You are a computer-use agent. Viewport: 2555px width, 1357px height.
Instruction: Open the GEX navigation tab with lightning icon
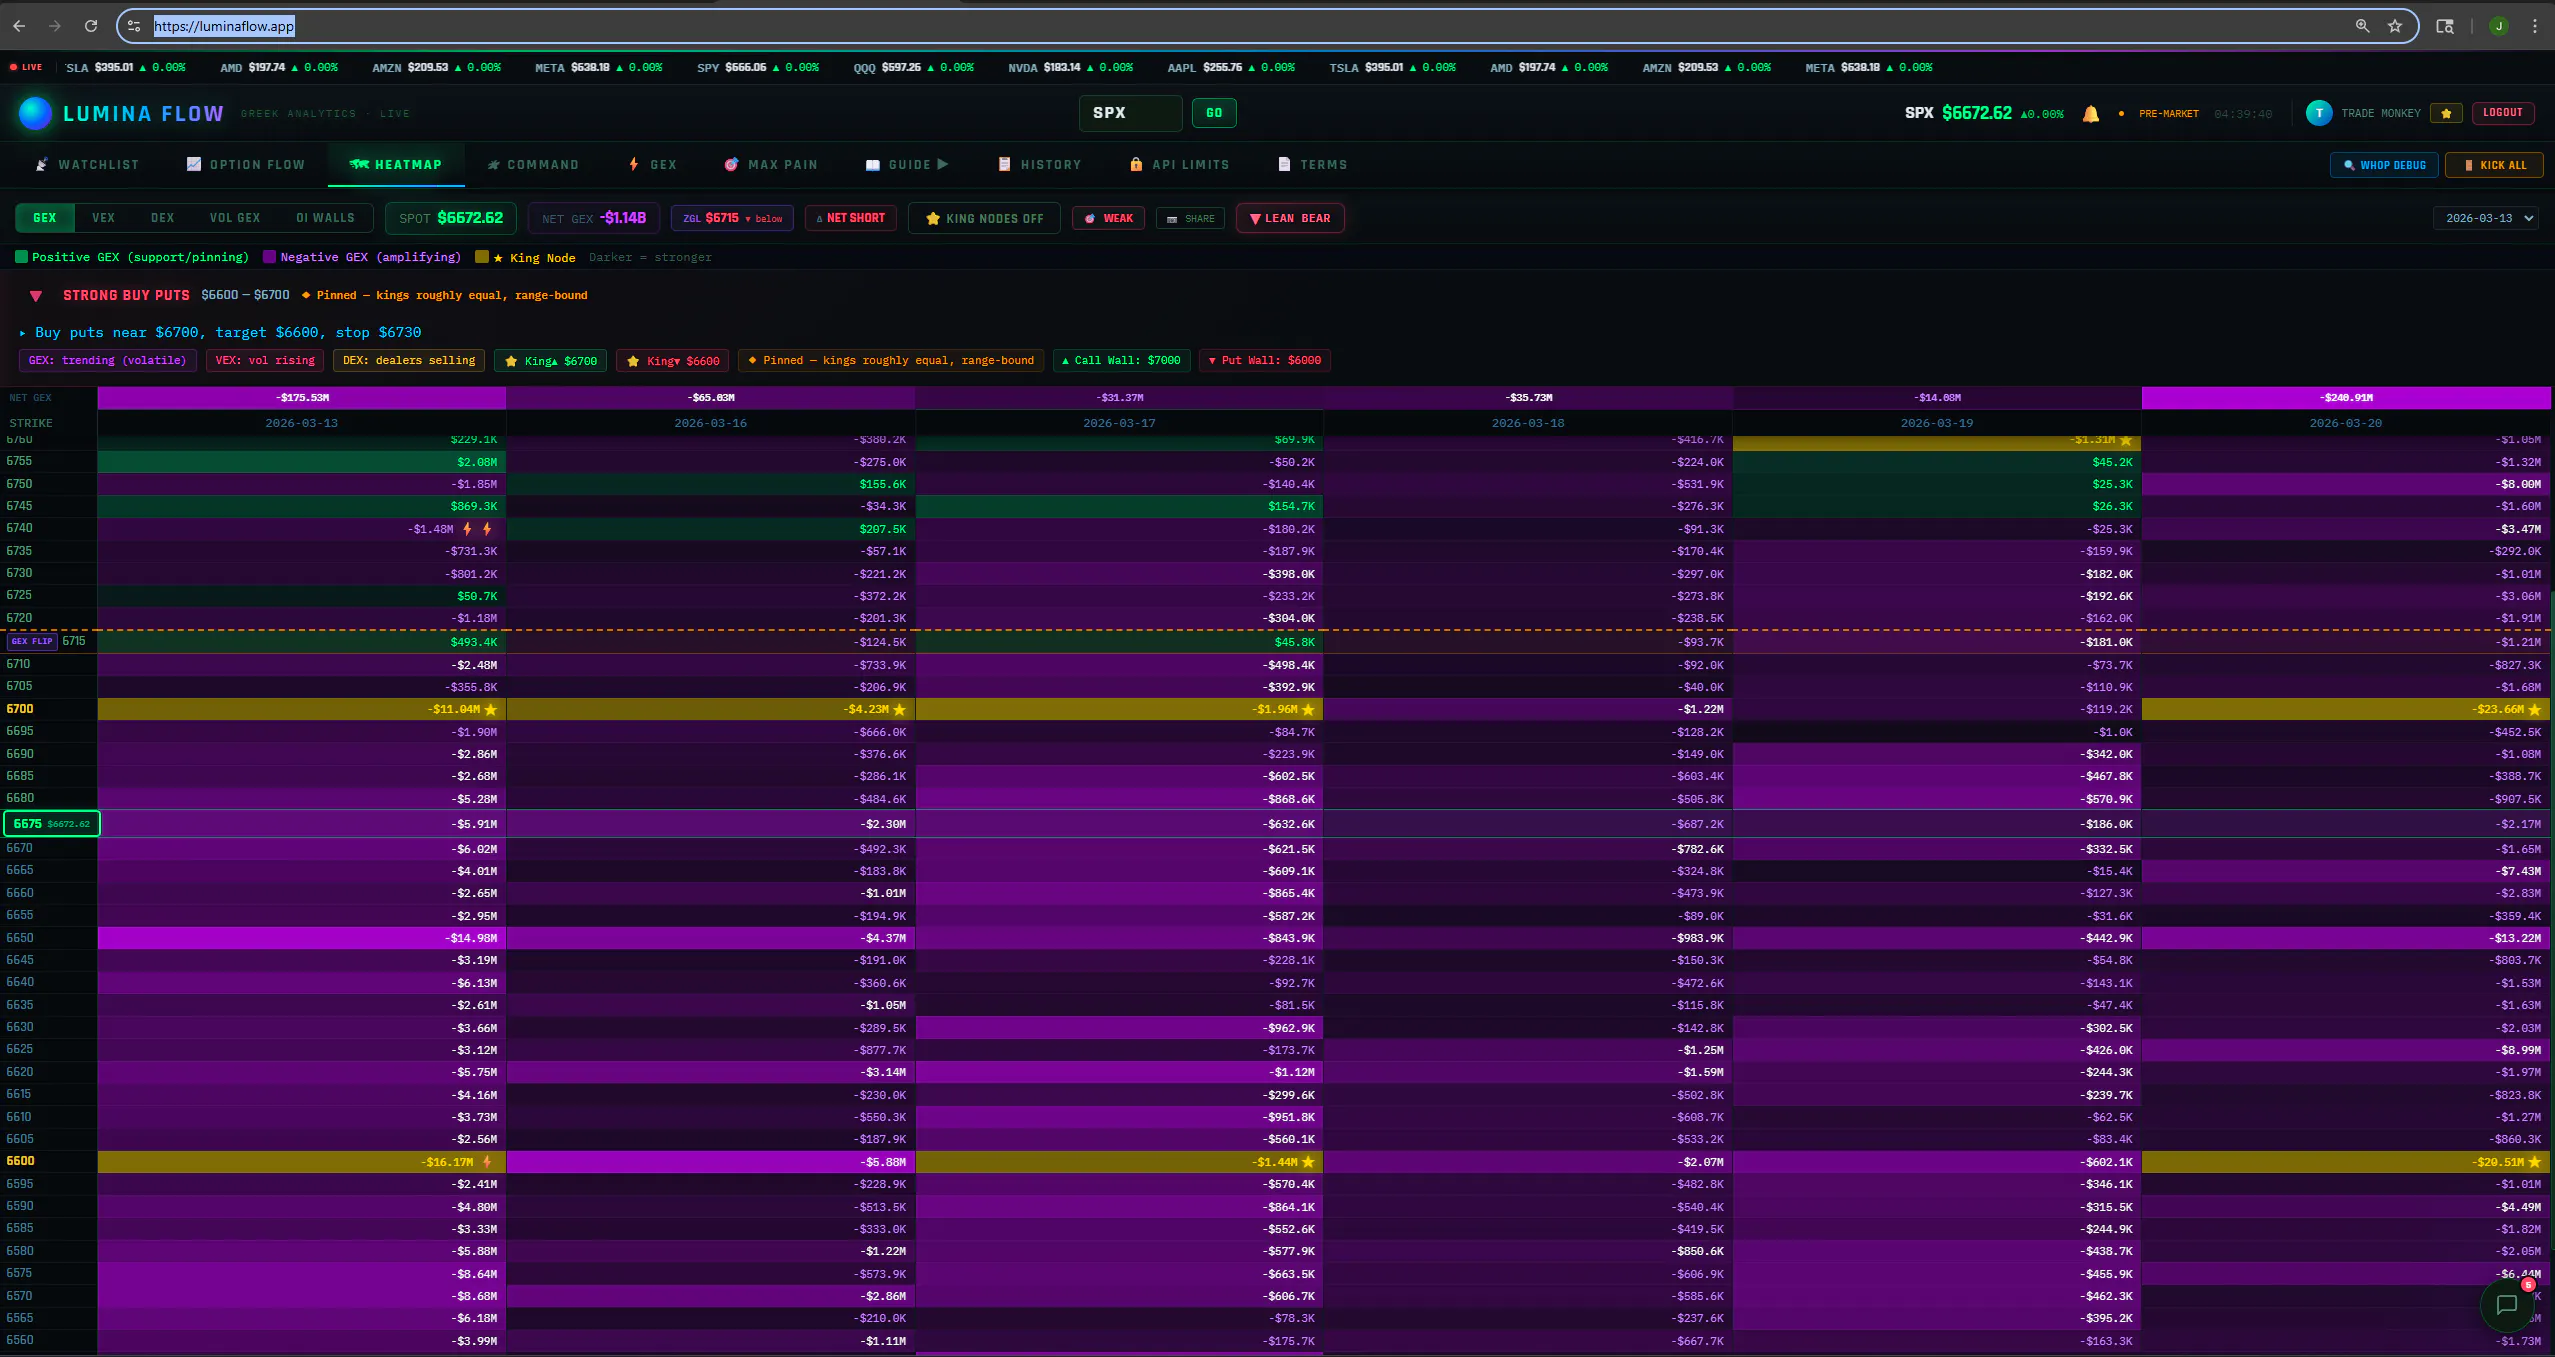click(x=653, y=164)
